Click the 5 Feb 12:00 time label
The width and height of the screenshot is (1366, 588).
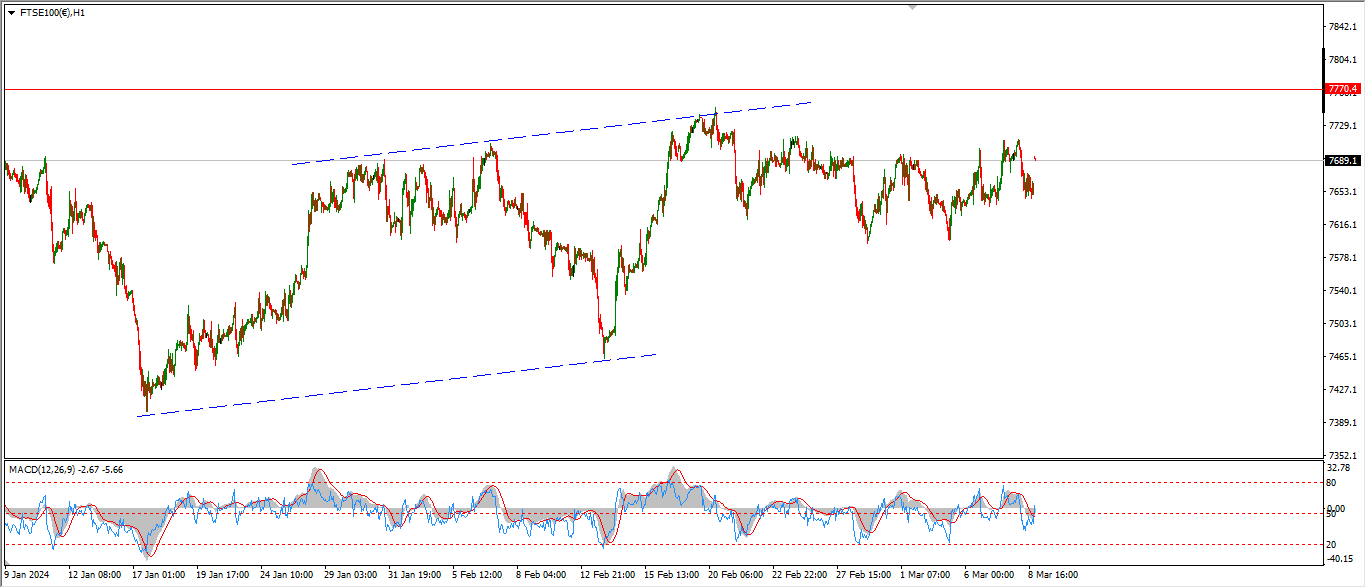(x=476, y=575)
